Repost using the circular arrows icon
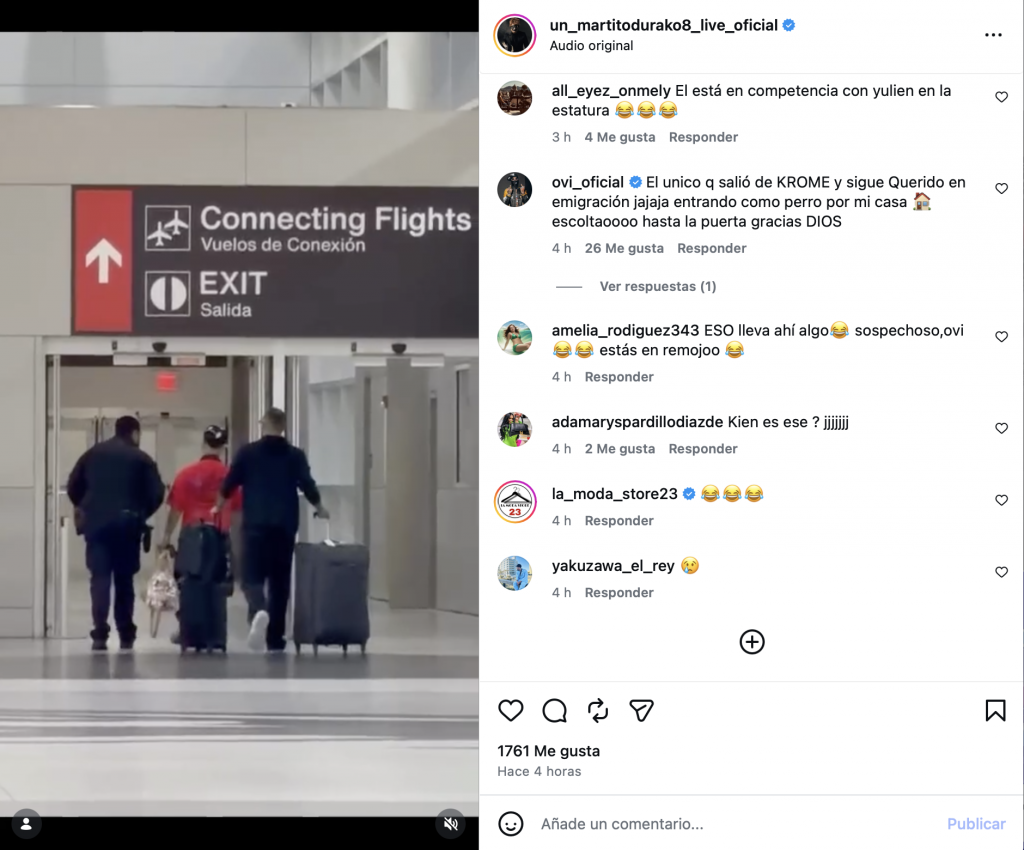 [x=598, y=710]
